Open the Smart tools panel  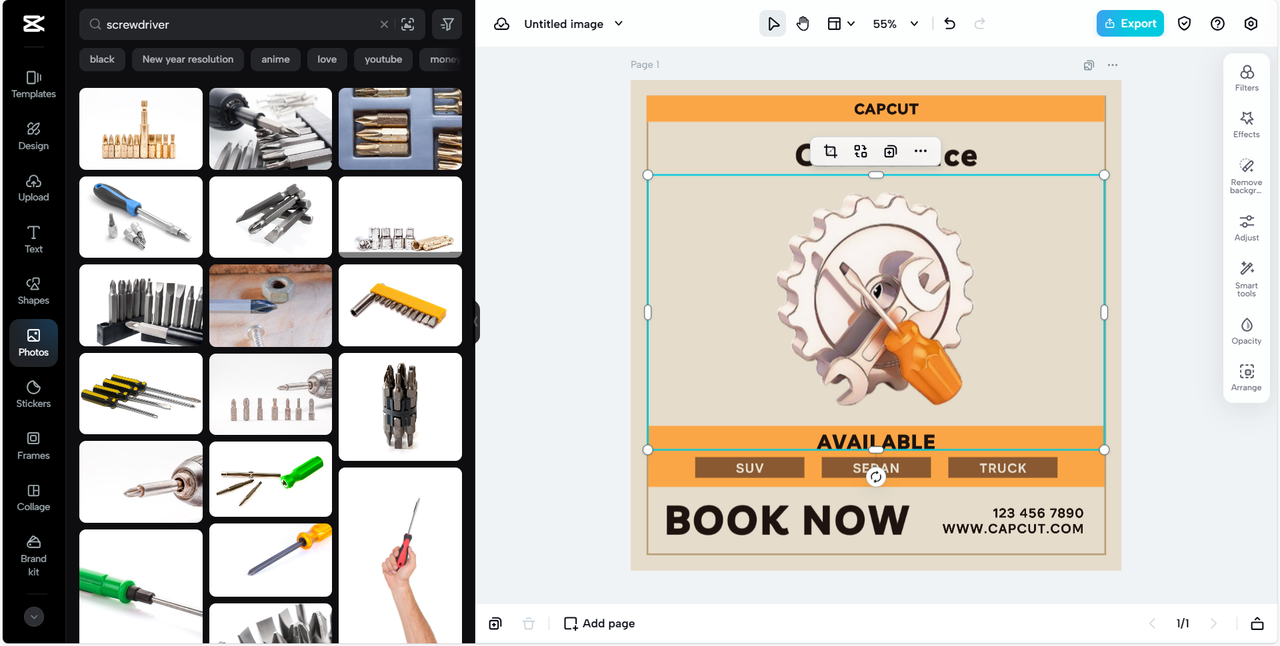[1247, 278]
